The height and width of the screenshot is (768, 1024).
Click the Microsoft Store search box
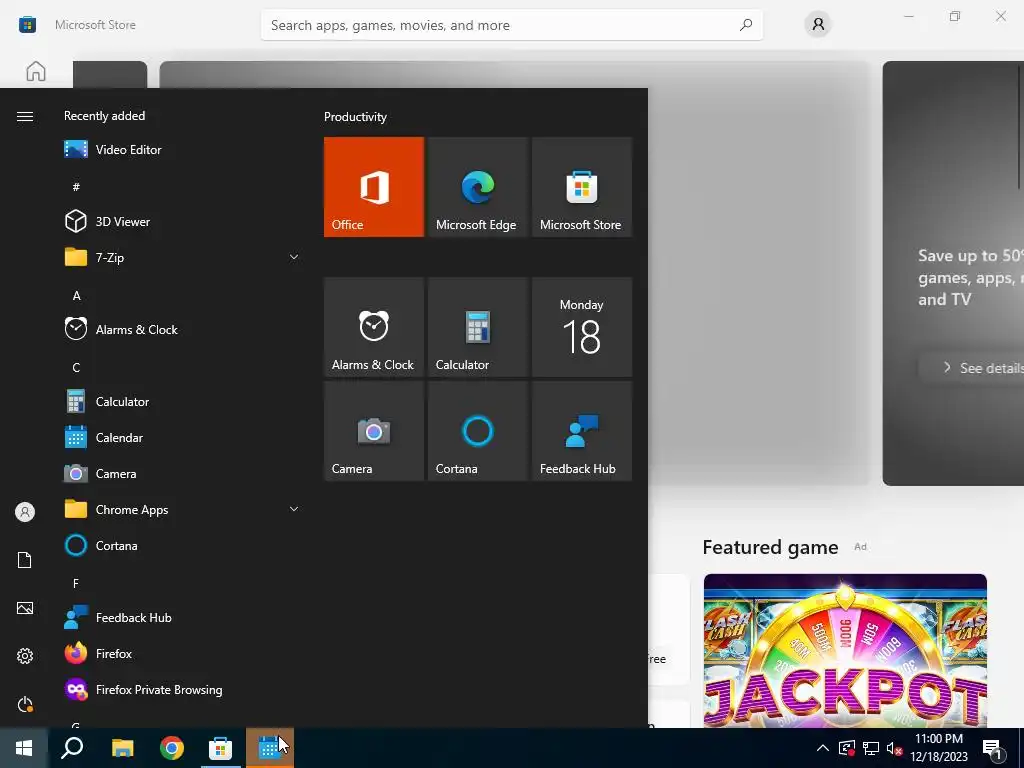511,25
